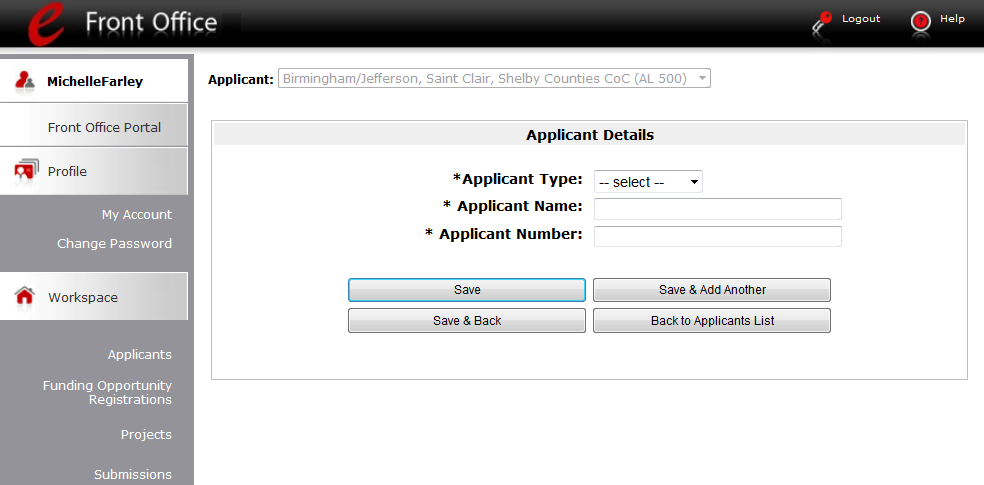Click the Save & Add Another button

[x=712, y=290]
